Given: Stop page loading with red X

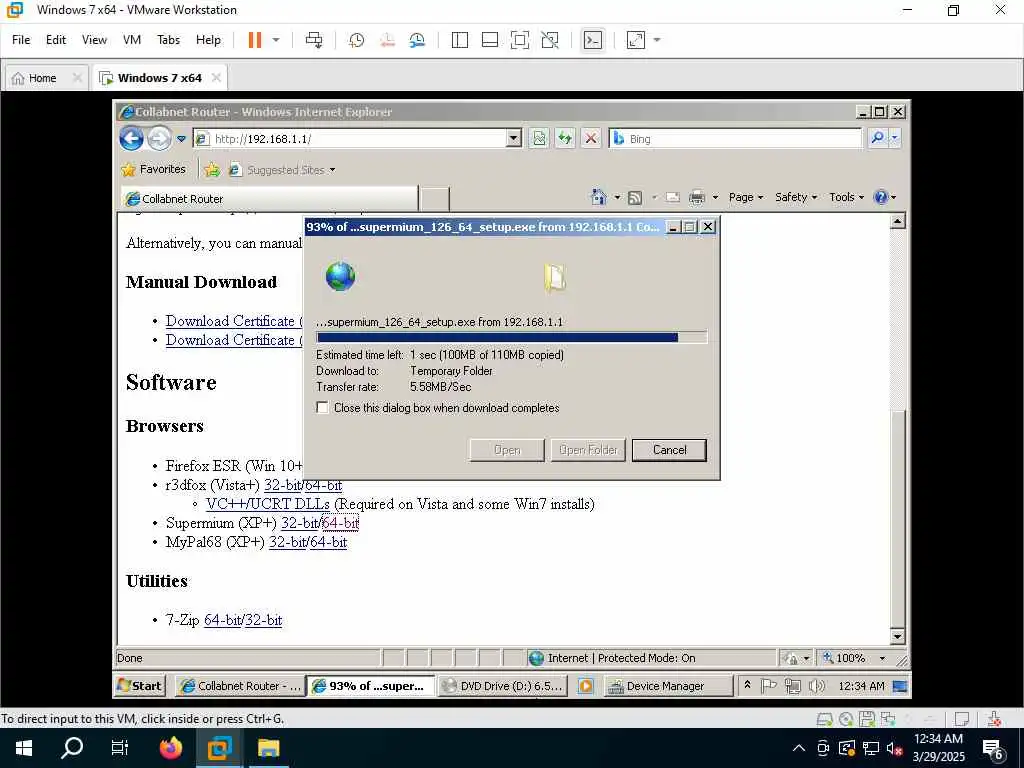Looking at the screenshot, I should pyautogui.click(x=591, y=138).
